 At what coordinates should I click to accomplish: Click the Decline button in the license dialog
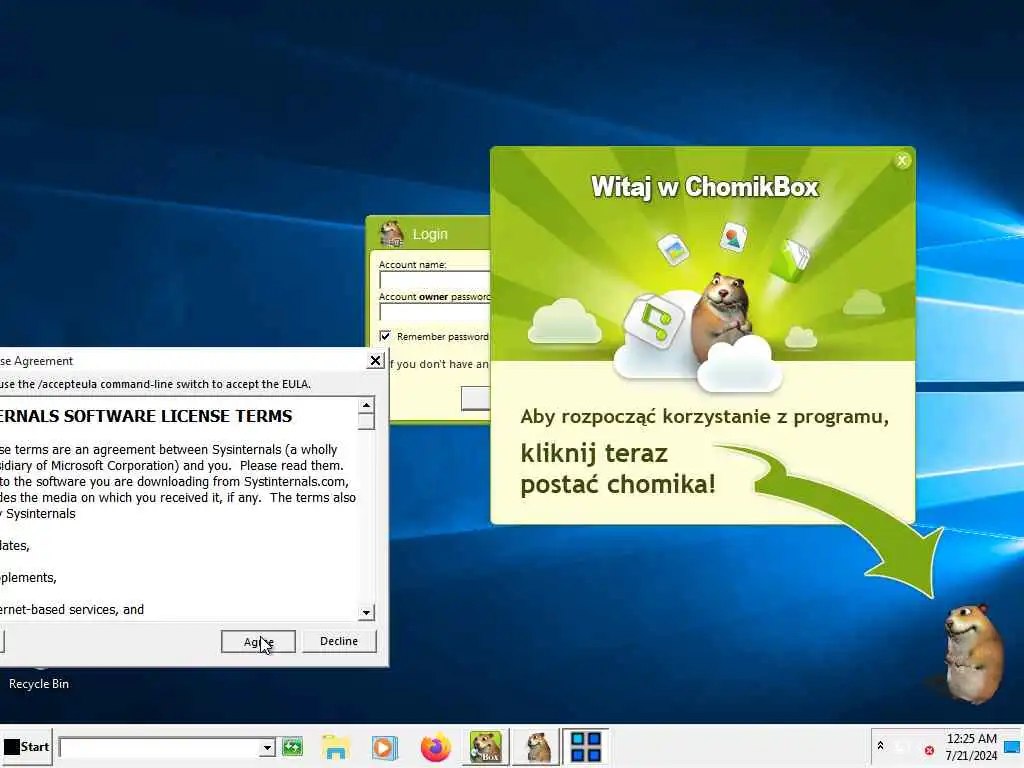point(339,641)
